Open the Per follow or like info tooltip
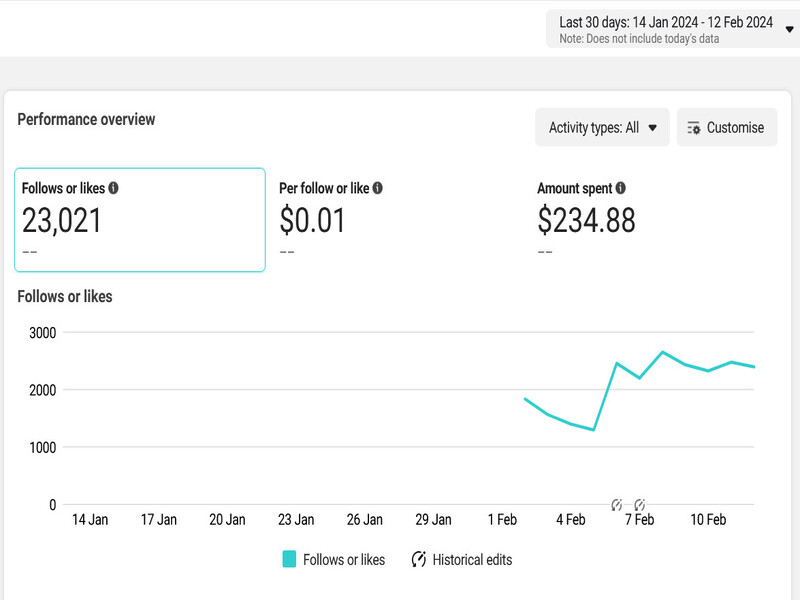Screen dimensions: 800x600 pyautogui.click(x=375, y=188)
